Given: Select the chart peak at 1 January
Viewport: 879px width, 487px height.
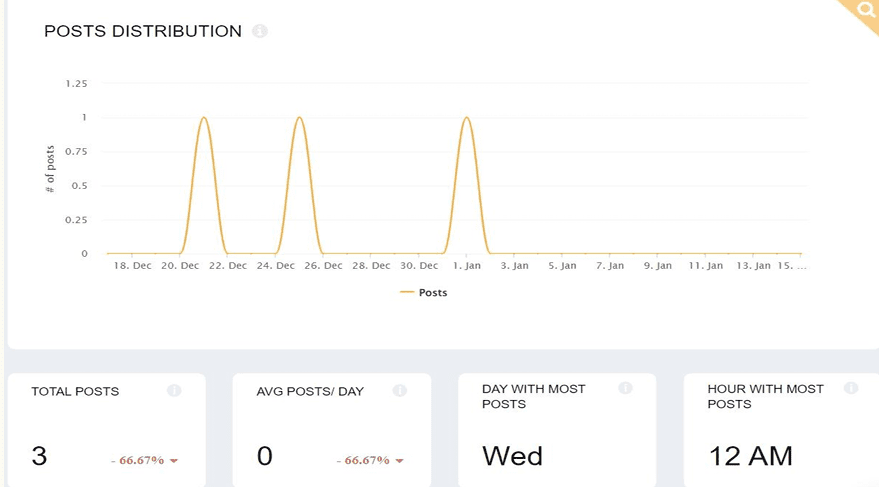Looking at the screenshot, I should pyautogui.click(x=466, y=118).
